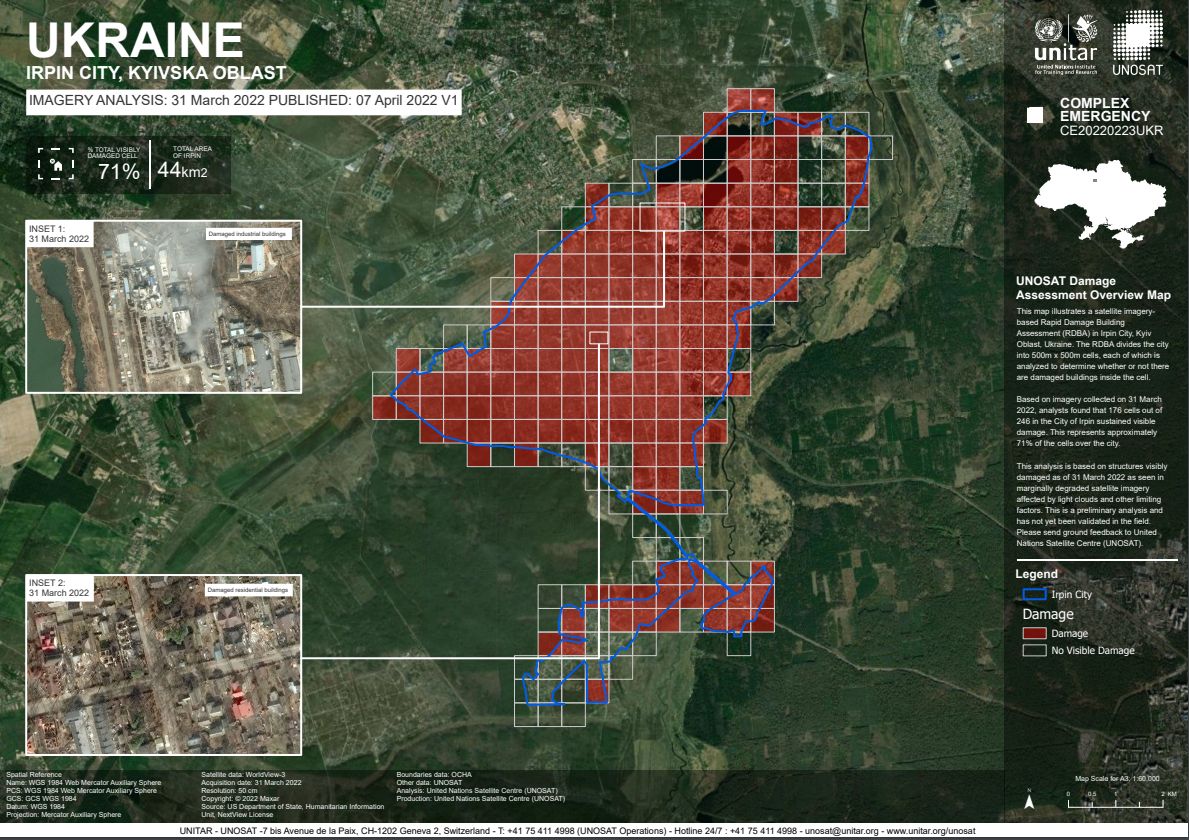Click the unosat@unitar.org email address
Viewport: 1189px width, 840px height.
click(842, 831)
